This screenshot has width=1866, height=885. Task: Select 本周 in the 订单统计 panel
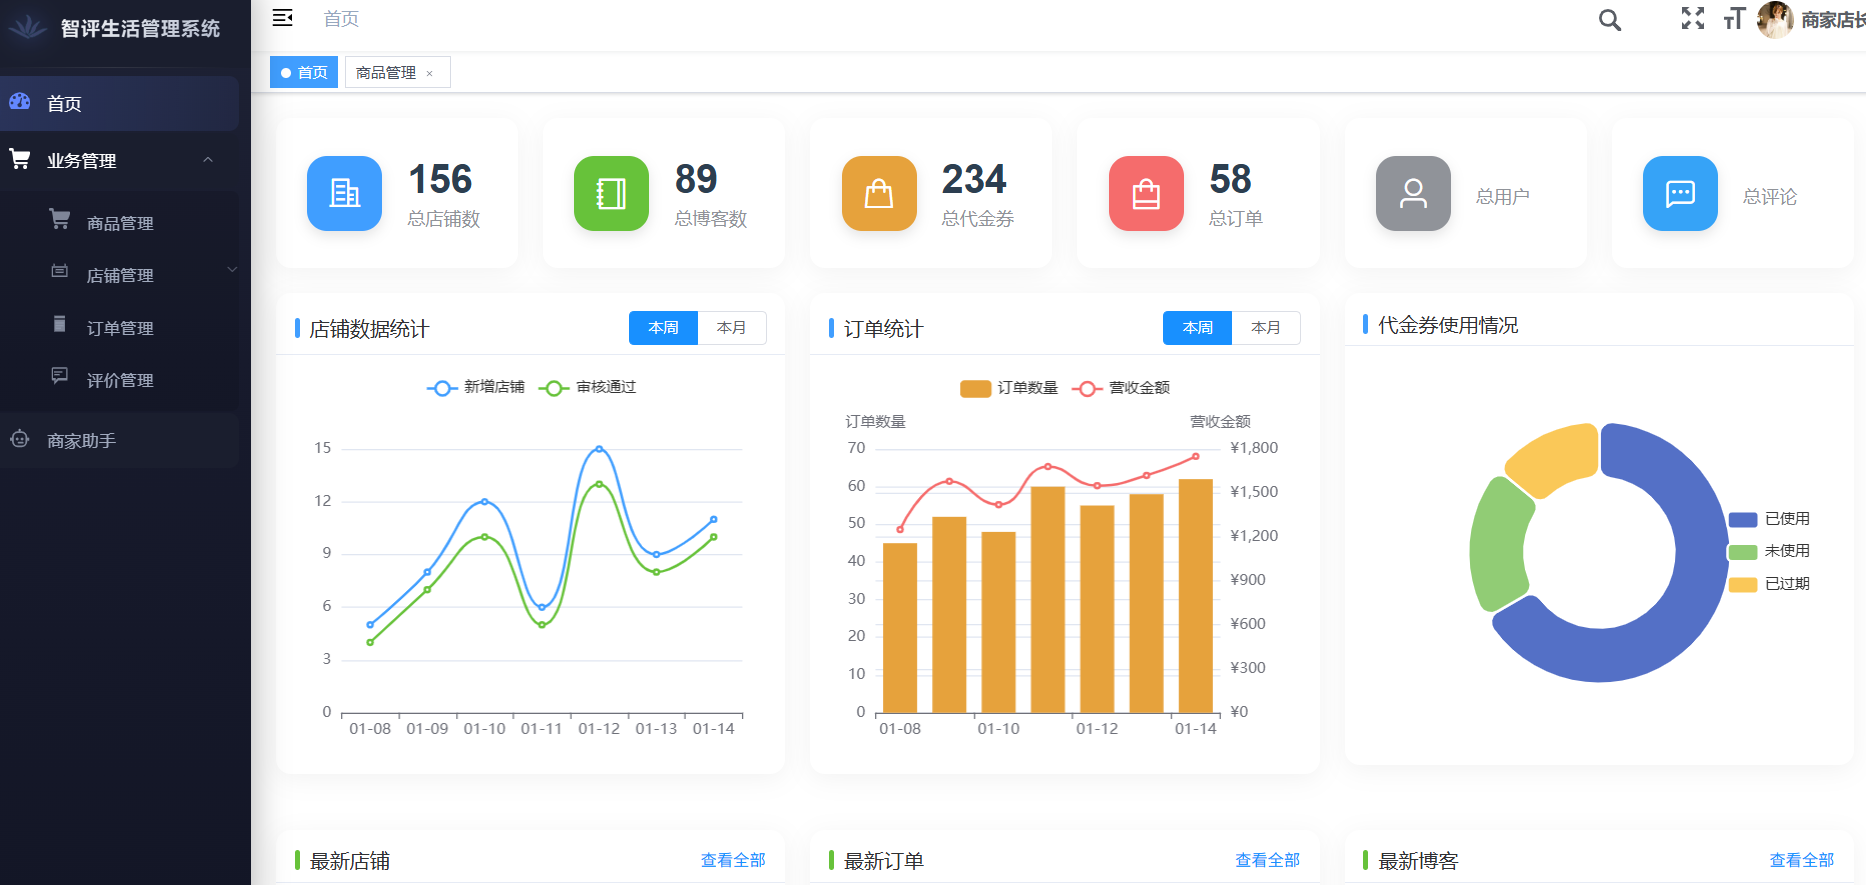pyautogui.click(x=1197, y=328)
